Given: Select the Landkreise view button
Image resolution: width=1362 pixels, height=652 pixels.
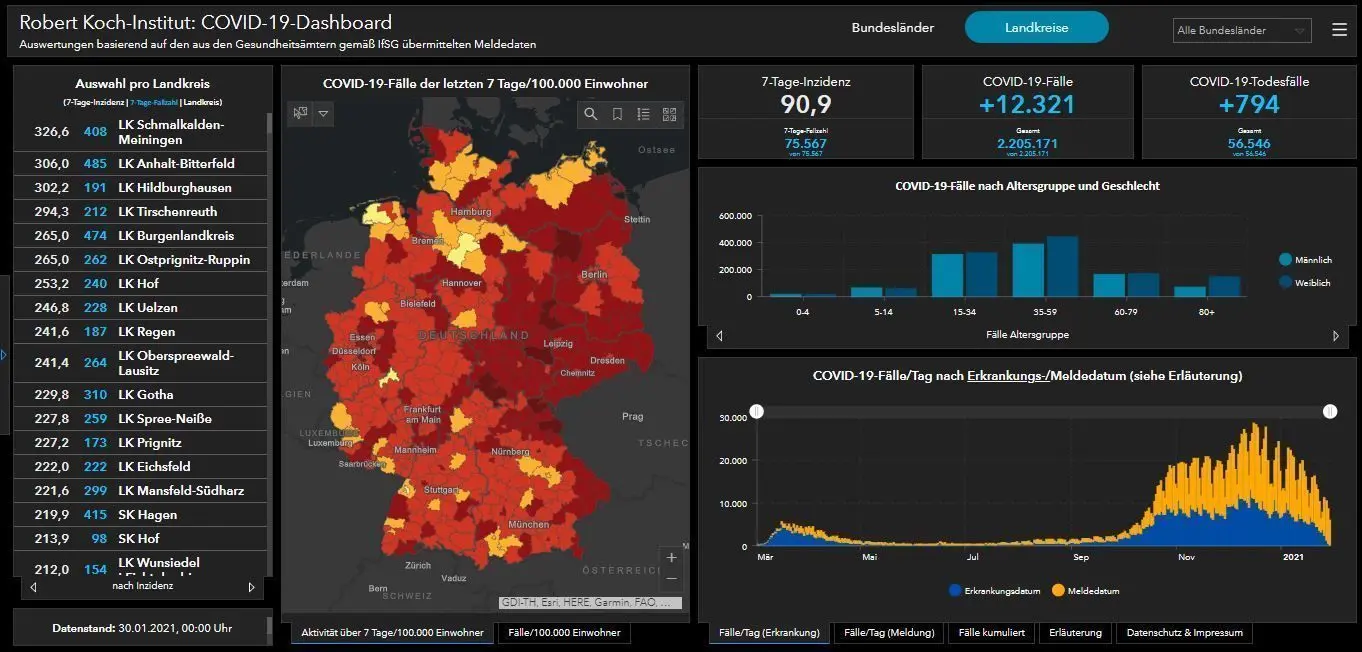Looking at the screenshot, I should [1037, 28].
